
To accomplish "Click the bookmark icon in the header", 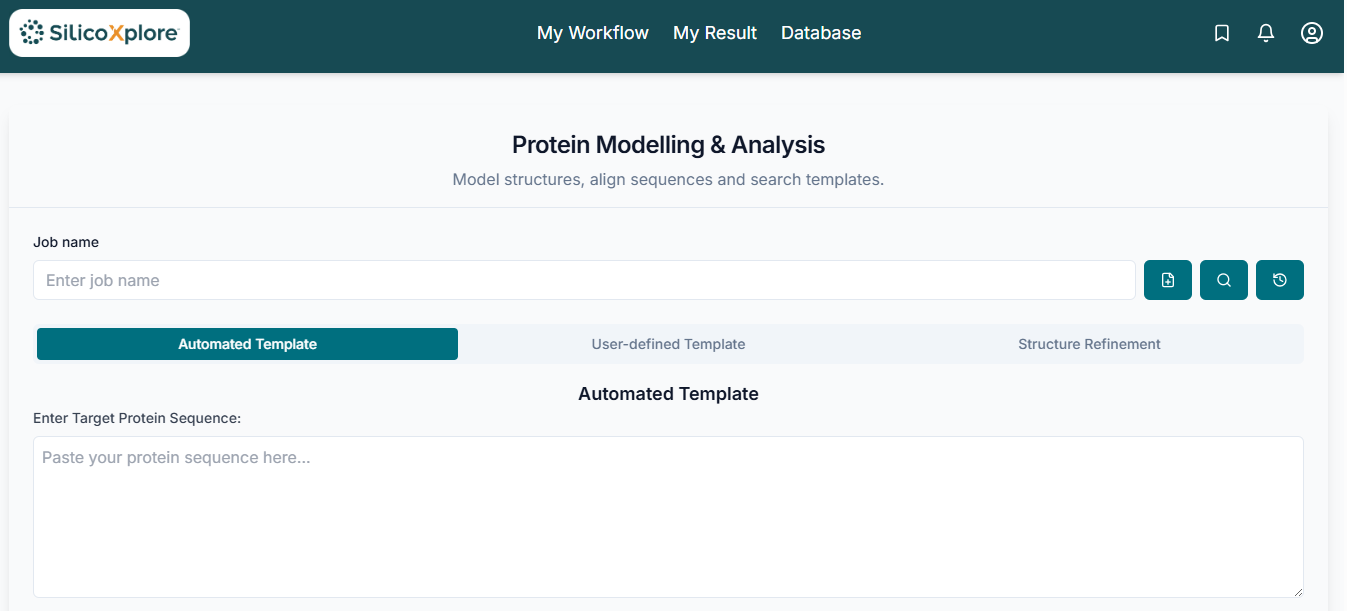I will (1221, 33).
